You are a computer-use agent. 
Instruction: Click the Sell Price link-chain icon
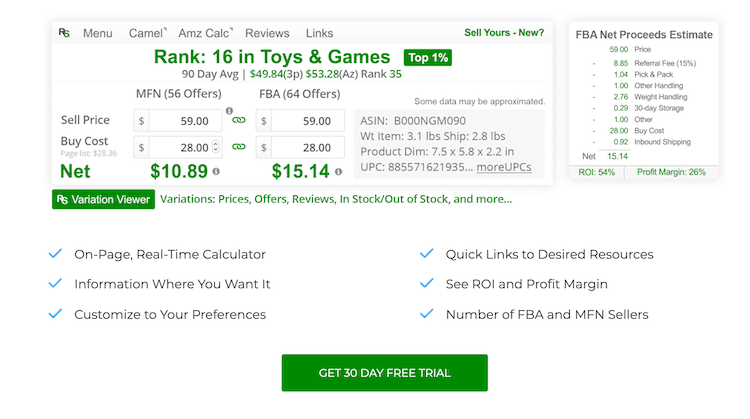click(x=239, y=121)
